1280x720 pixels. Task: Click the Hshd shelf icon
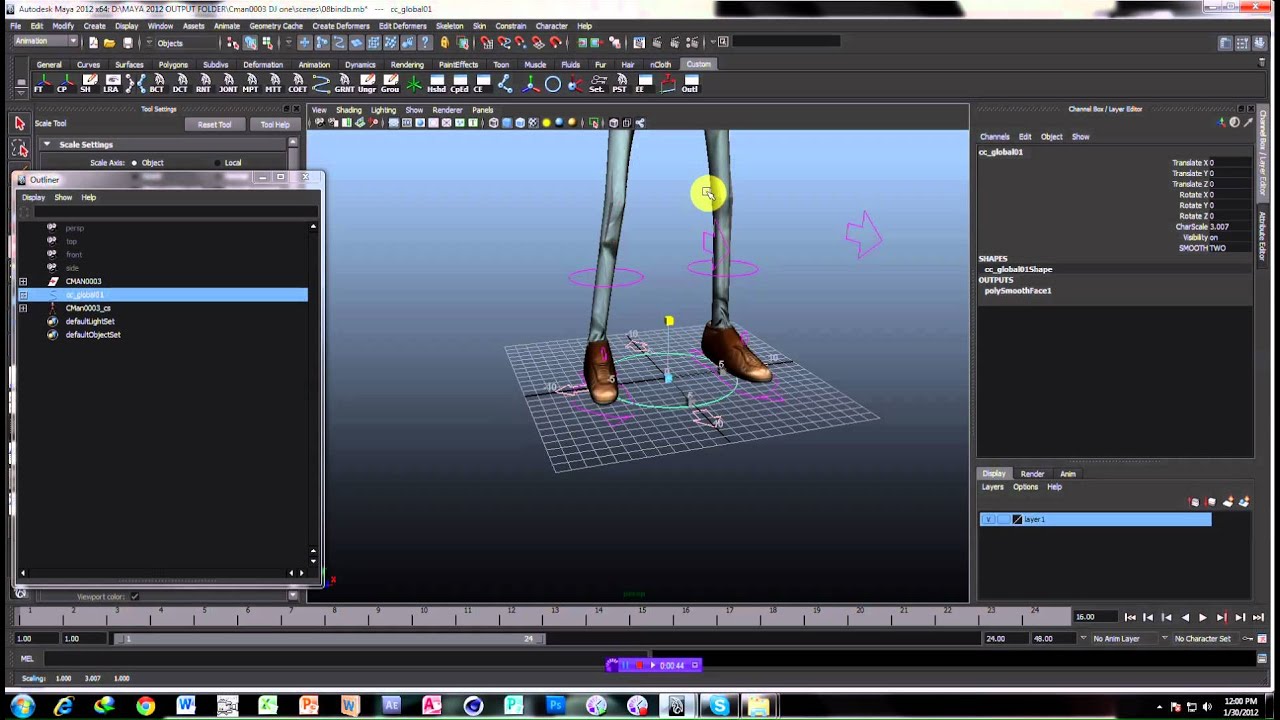click(x=437, y=84)
